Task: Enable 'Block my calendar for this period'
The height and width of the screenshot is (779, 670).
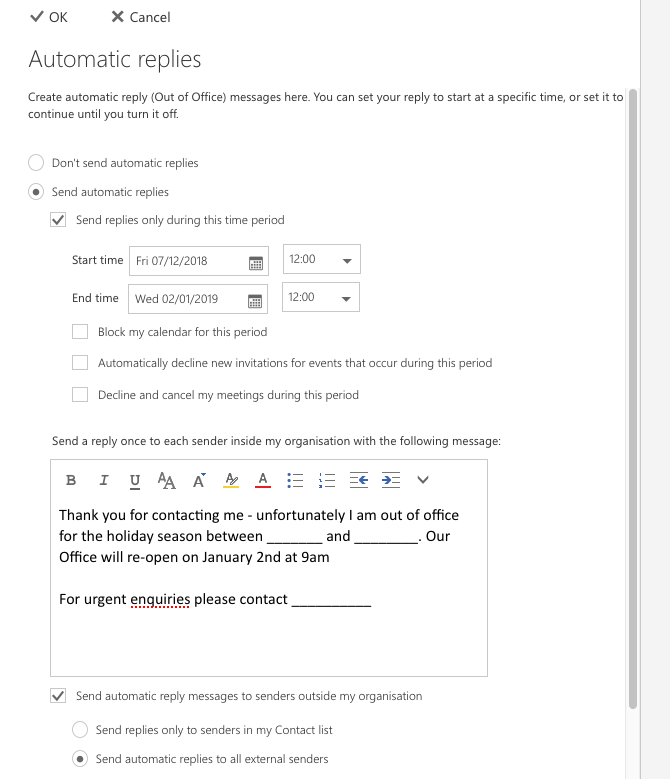Action: pos(80,332)
